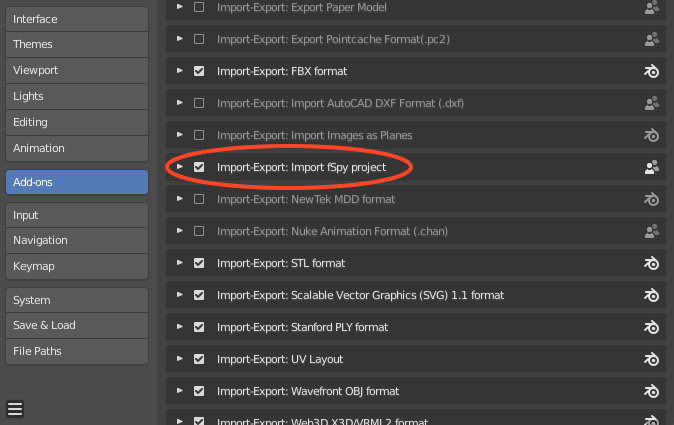Expand Import AutoCAD DXF add-on details
The image size is (674, 425).
(x=180, y=103)
